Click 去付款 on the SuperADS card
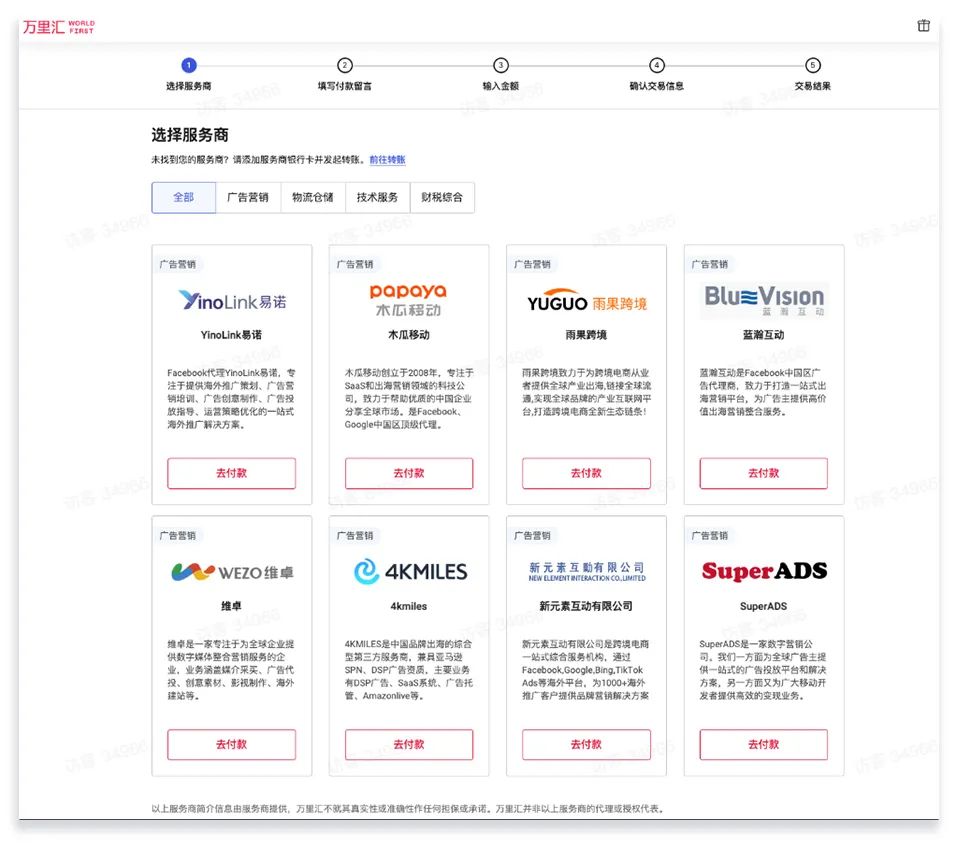956x845 pixels. (x=762, y=744)
